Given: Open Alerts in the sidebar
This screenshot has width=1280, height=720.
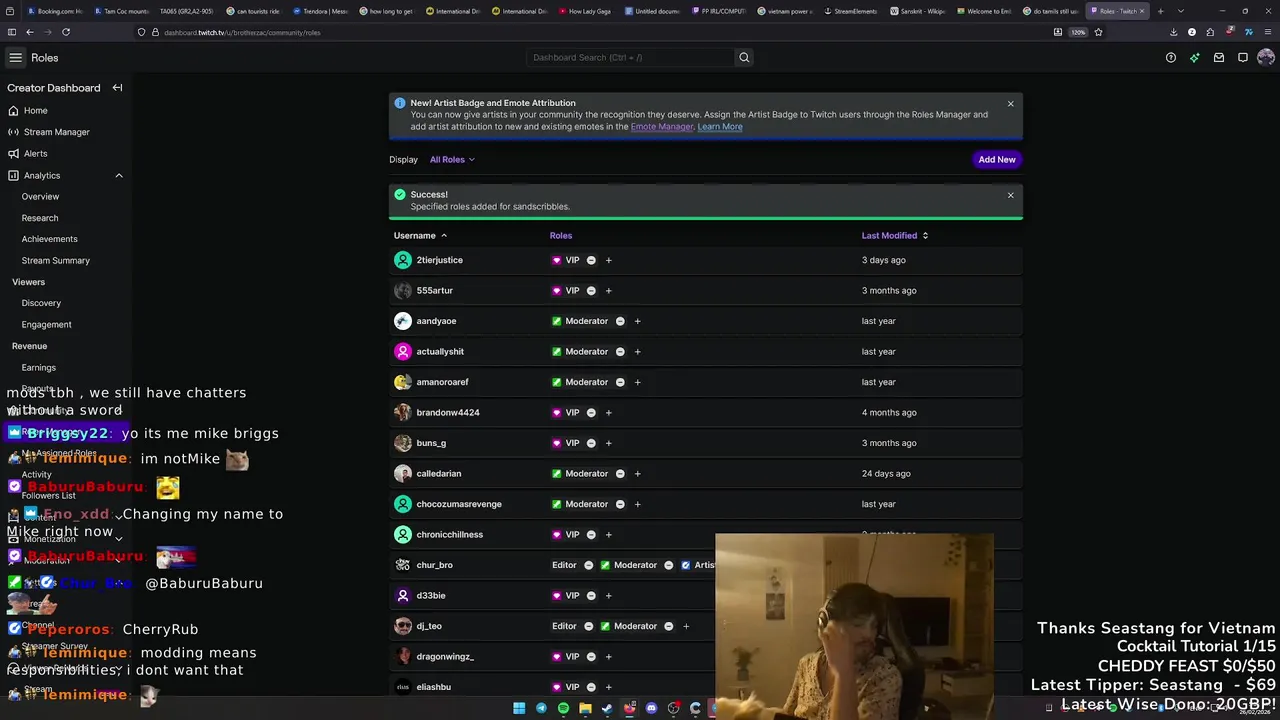Looking at the screenshot, I should 35,154.
